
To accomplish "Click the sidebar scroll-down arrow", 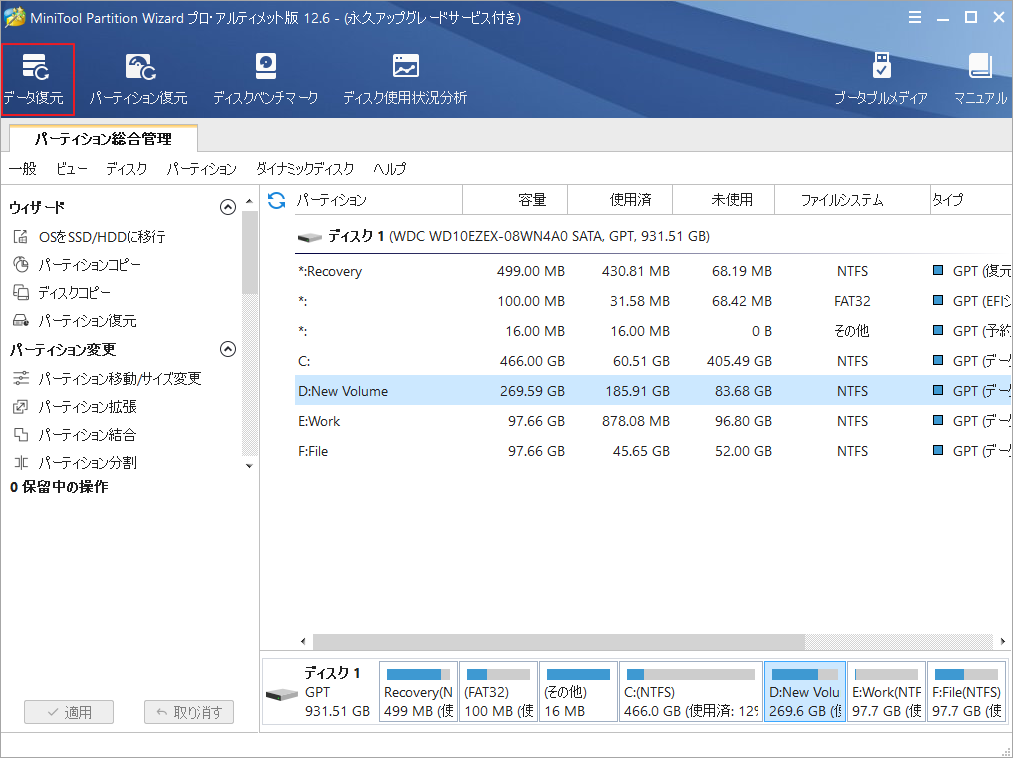I will tap(249, 465).
